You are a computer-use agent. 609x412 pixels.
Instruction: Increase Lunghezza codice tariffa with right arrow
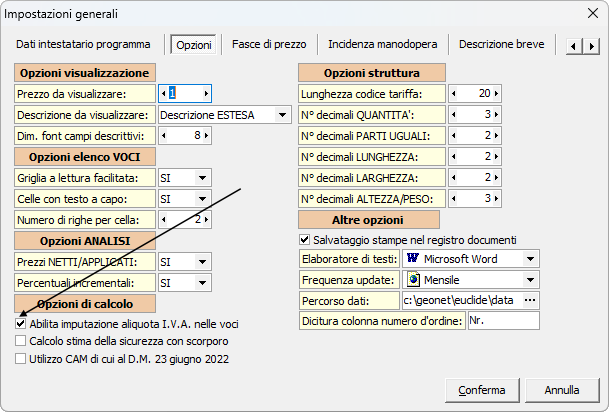[496, 93]
